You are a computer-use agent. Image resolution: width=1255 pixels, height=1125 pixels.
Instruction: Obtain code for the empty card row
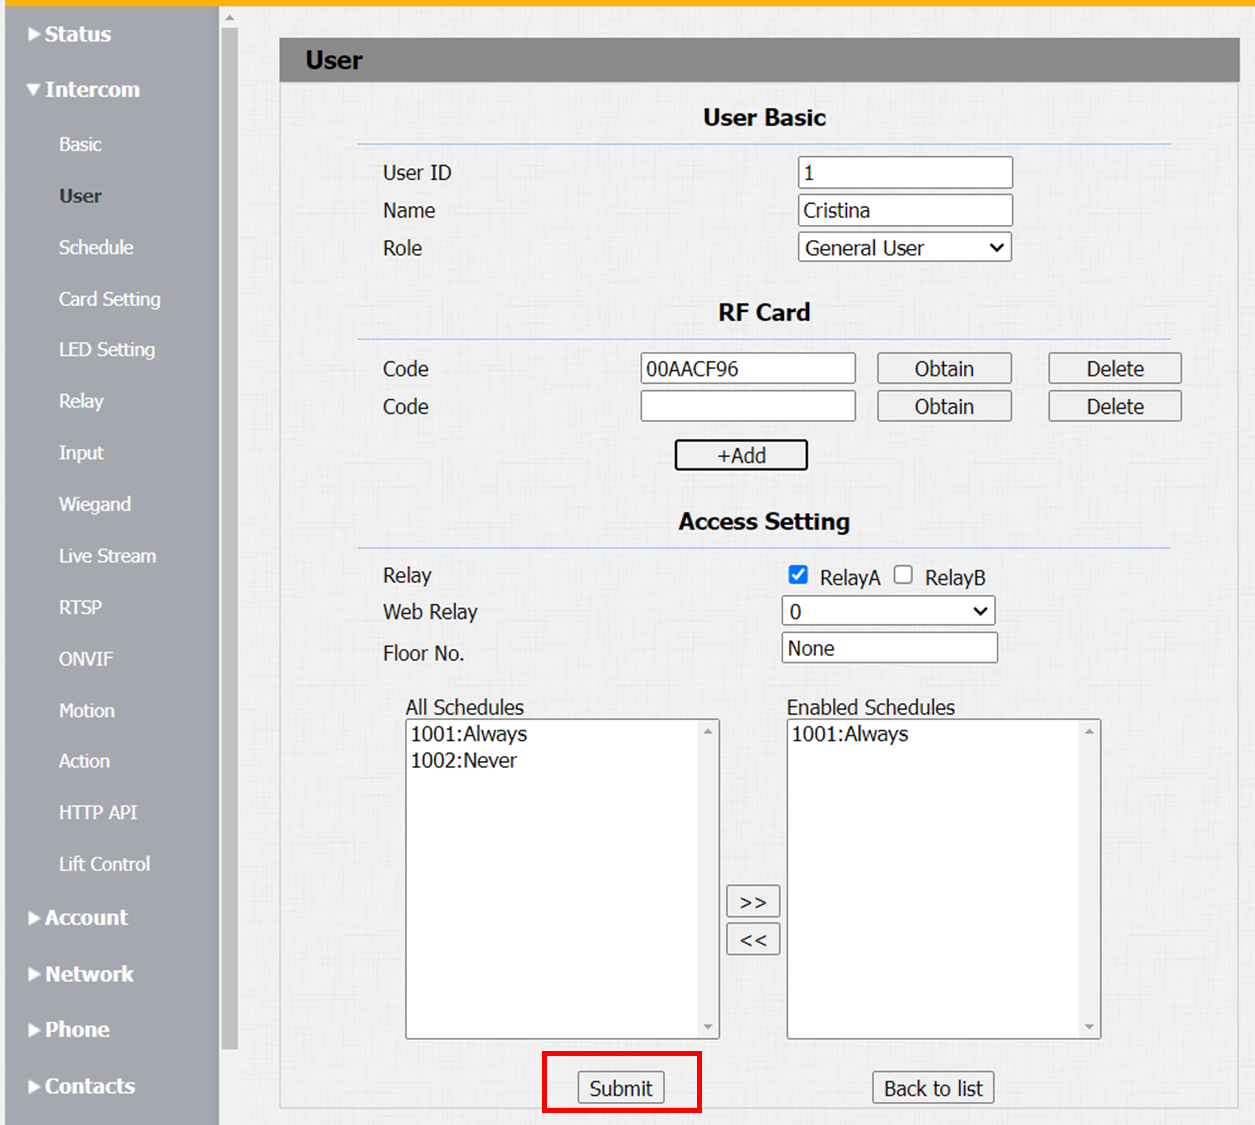click(x=944, y=406)
